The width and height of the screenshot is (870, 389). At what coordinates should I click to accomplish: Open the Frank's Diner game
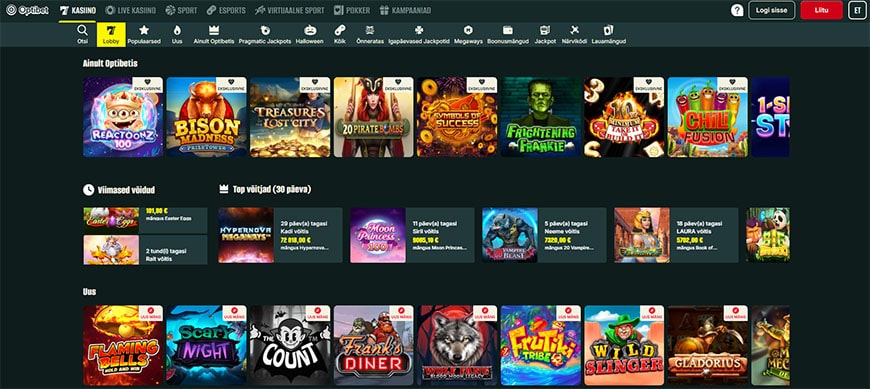[x=373, y=345]
